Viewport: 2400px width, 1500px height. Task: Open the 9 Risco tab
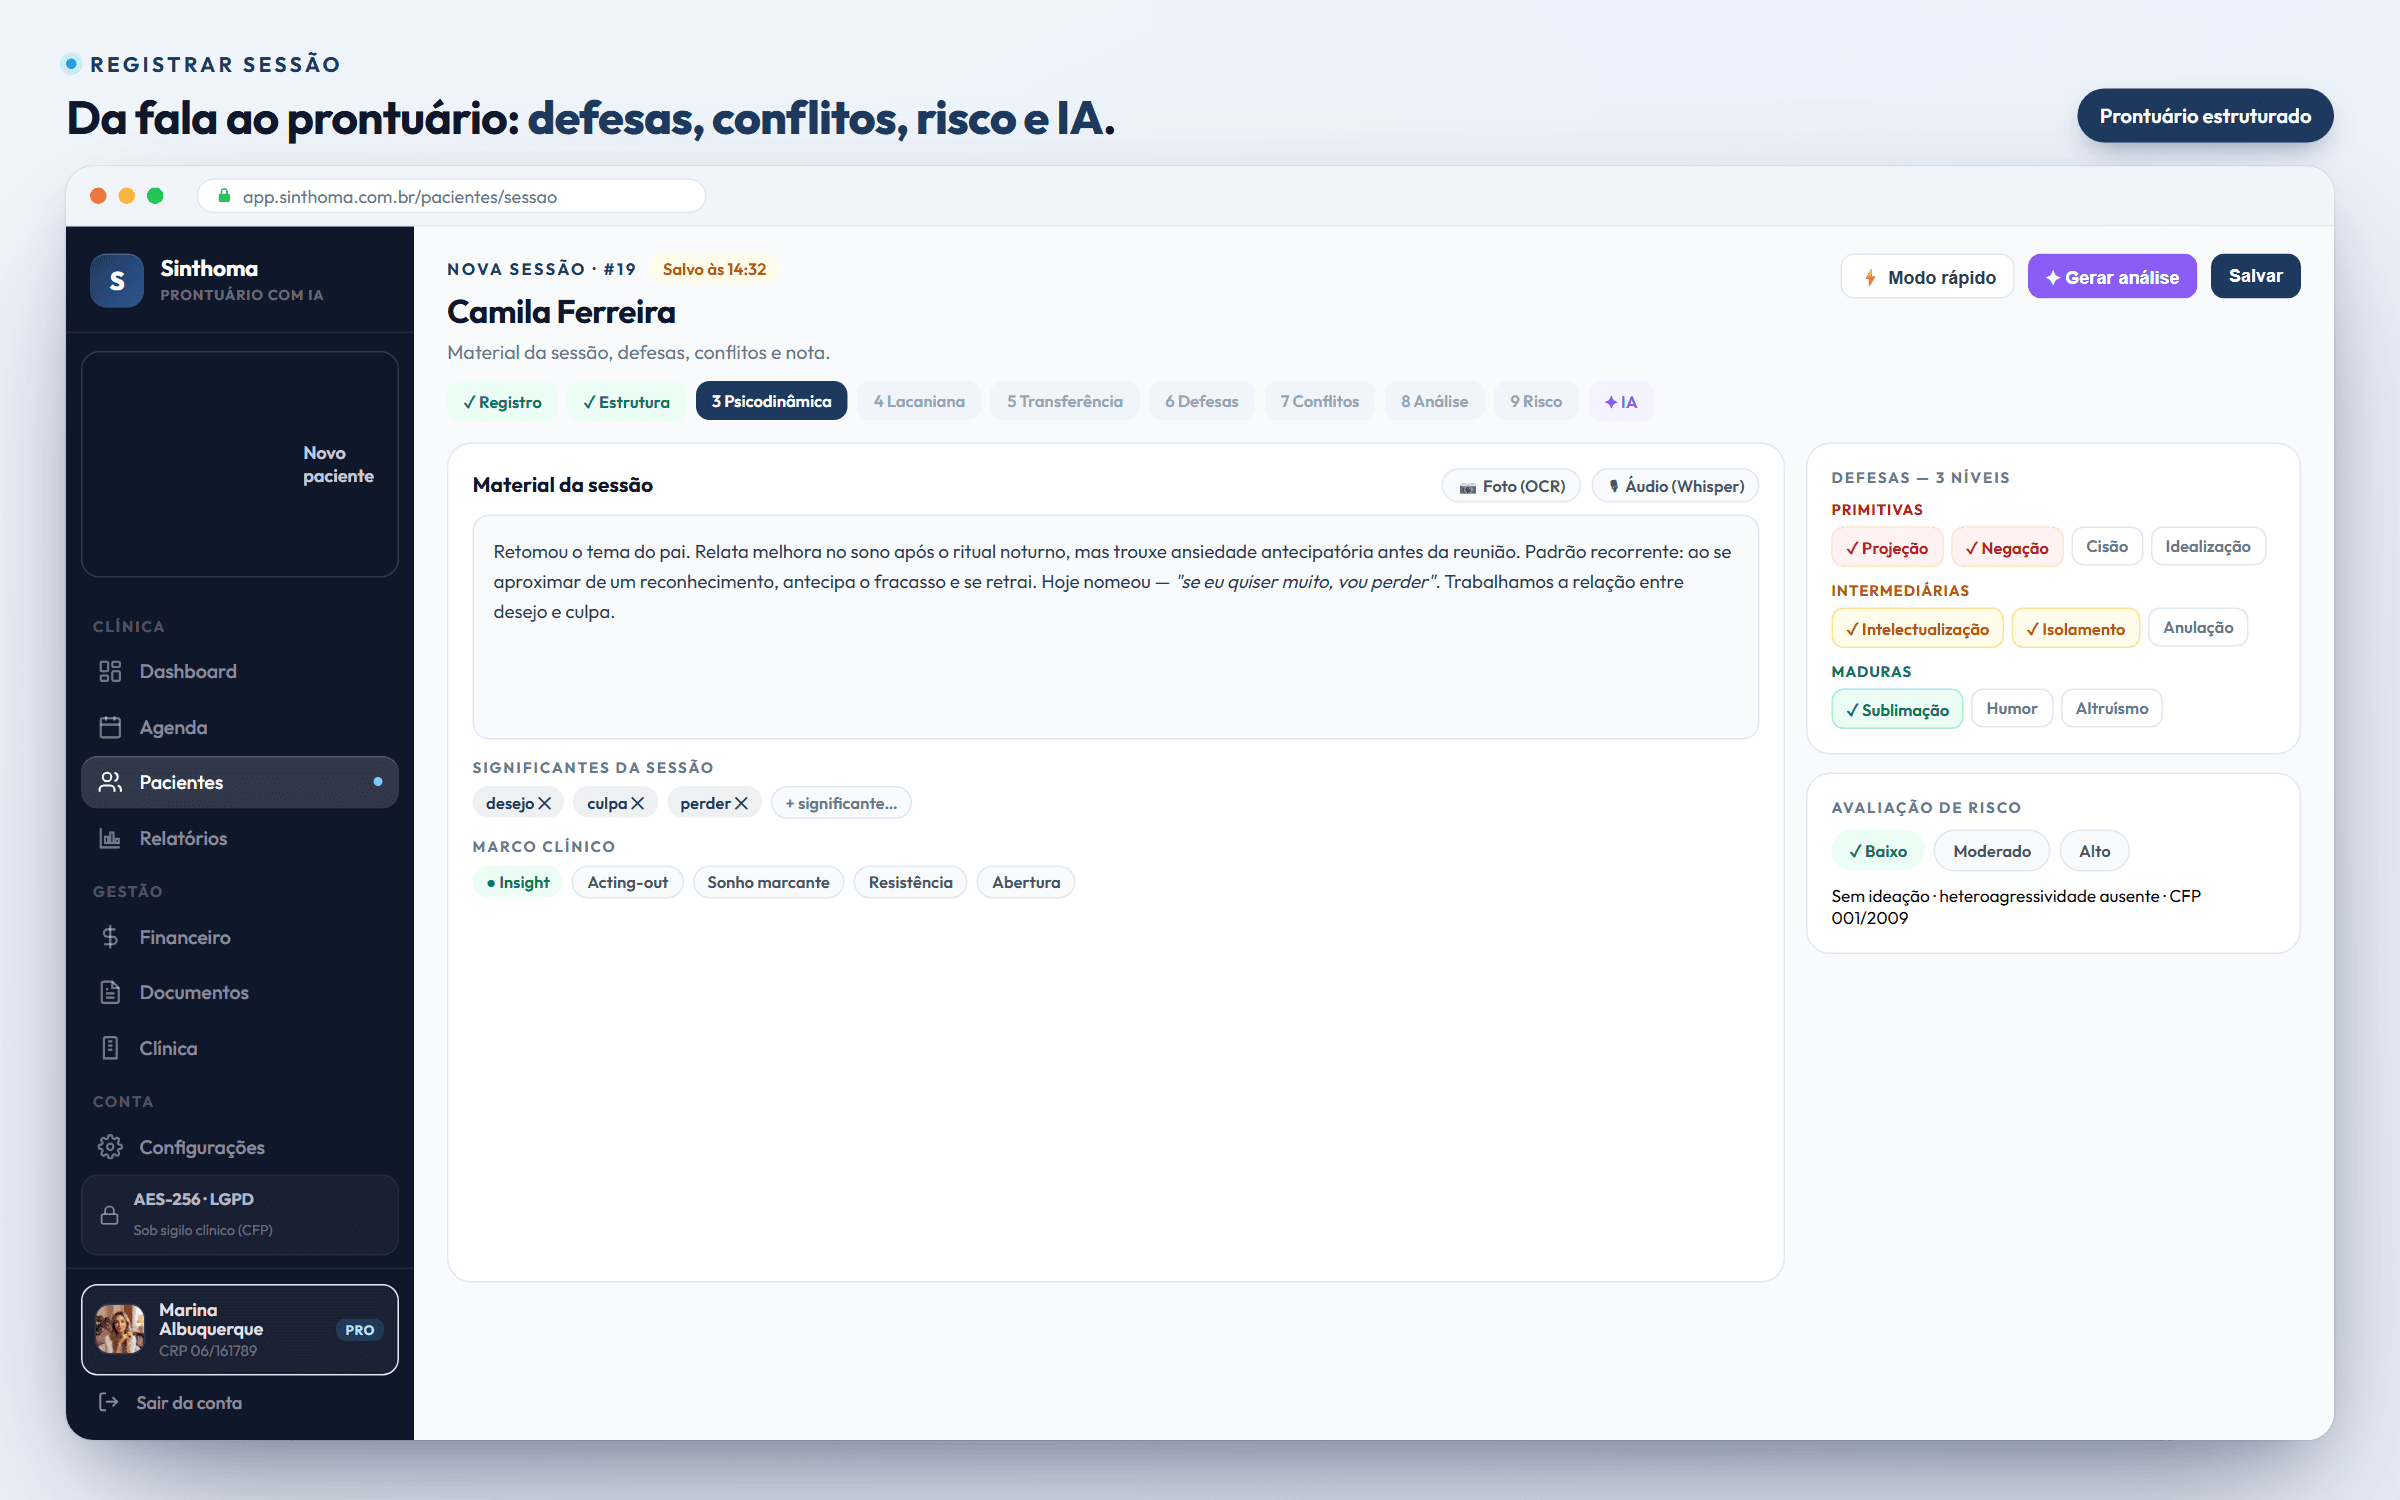(1536, 401)
